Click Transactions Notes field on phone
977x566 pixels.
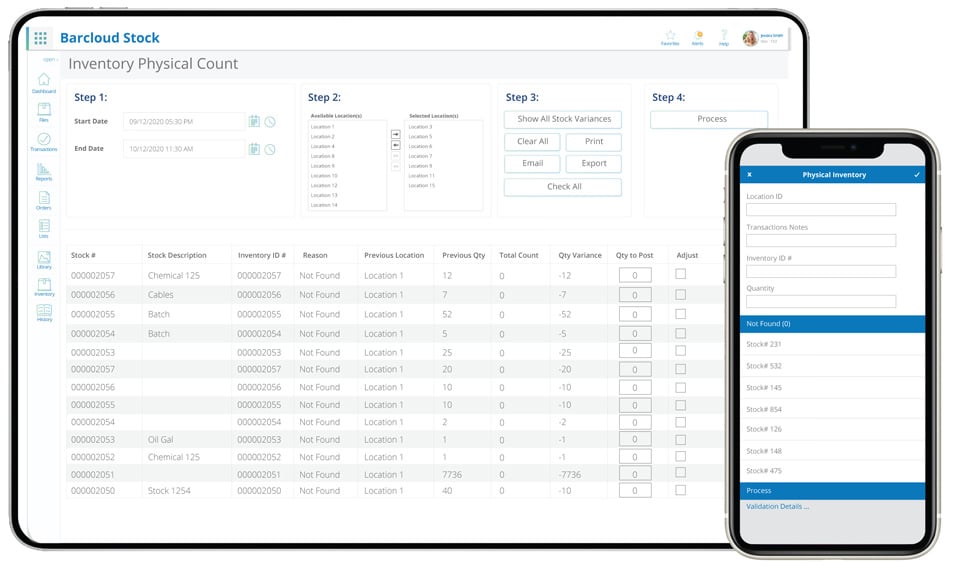coord(821,240)
